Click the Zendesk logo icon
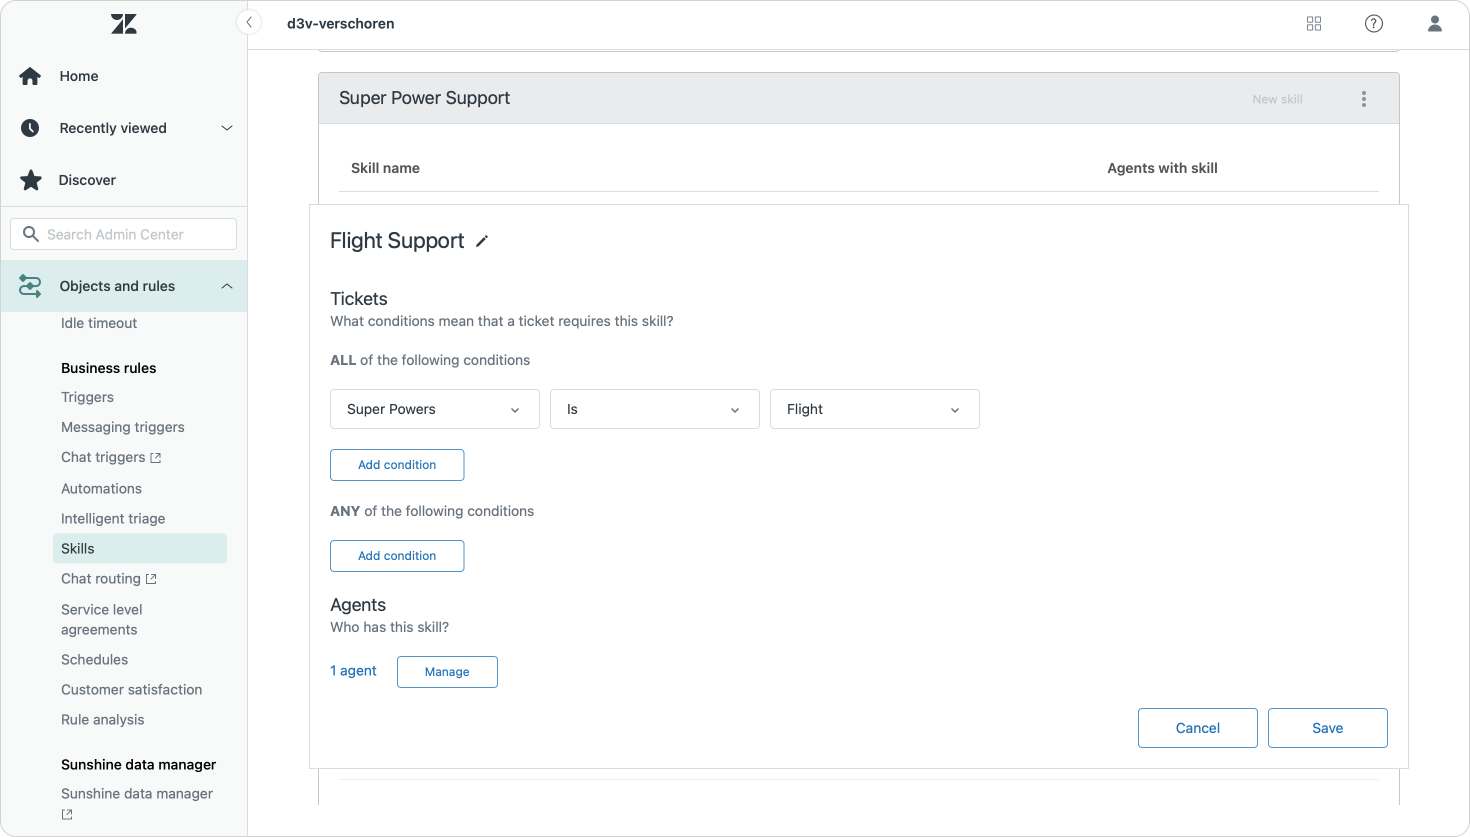The image size is (1470, 837). coord(124,24)
